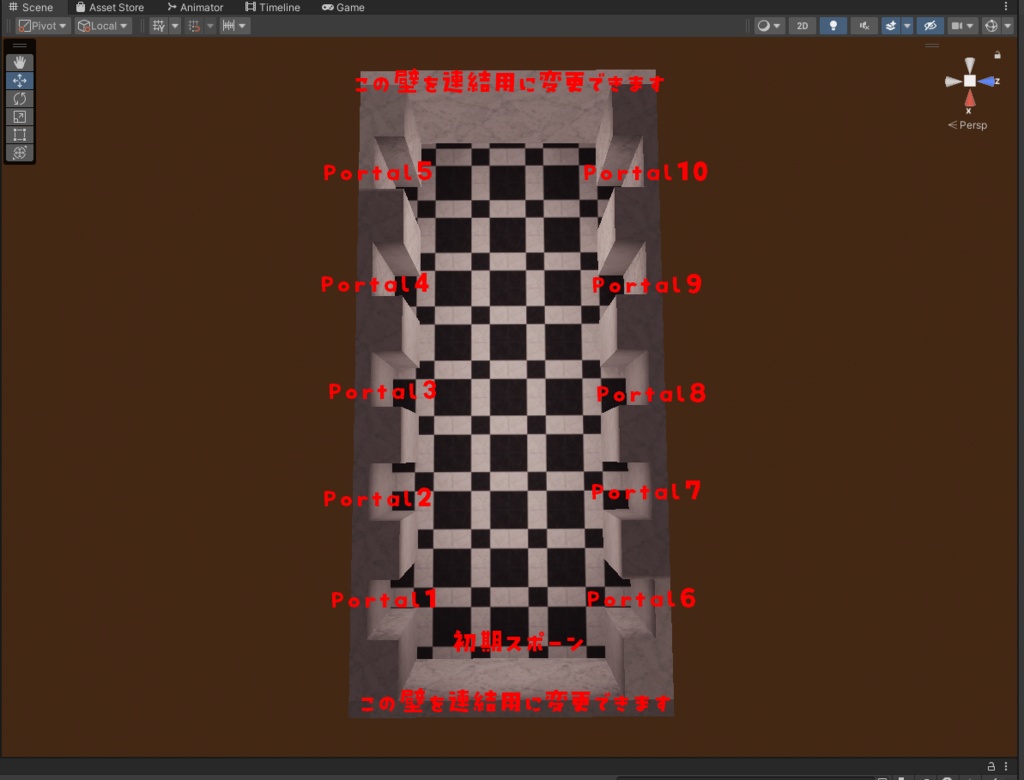Unmute scene audio

(862, 25)
